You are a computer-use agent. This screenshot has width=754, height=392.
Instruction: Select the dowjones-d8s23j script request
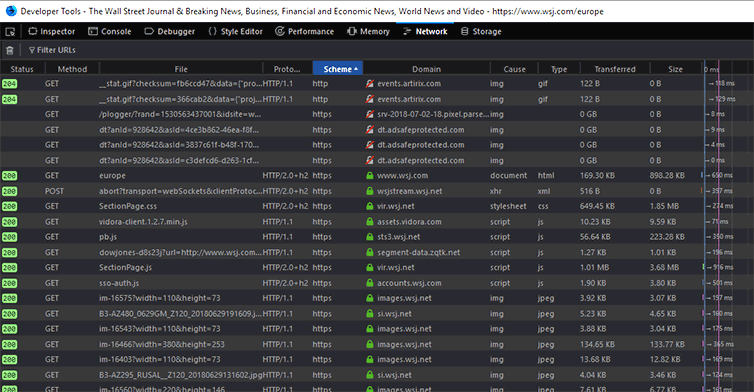click(377, 253)
